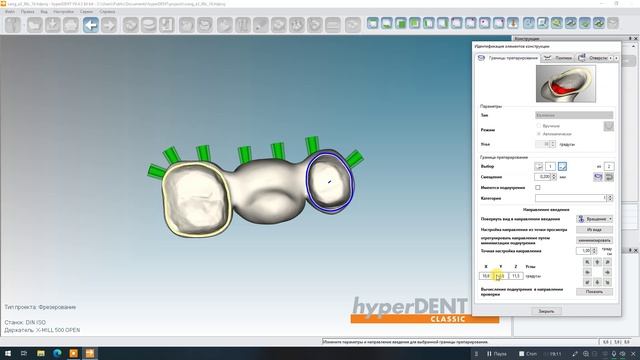Click the save-with-down-arrow toolbar icon
The height and width of the screenshot is (360, 640).
[53, 25]
